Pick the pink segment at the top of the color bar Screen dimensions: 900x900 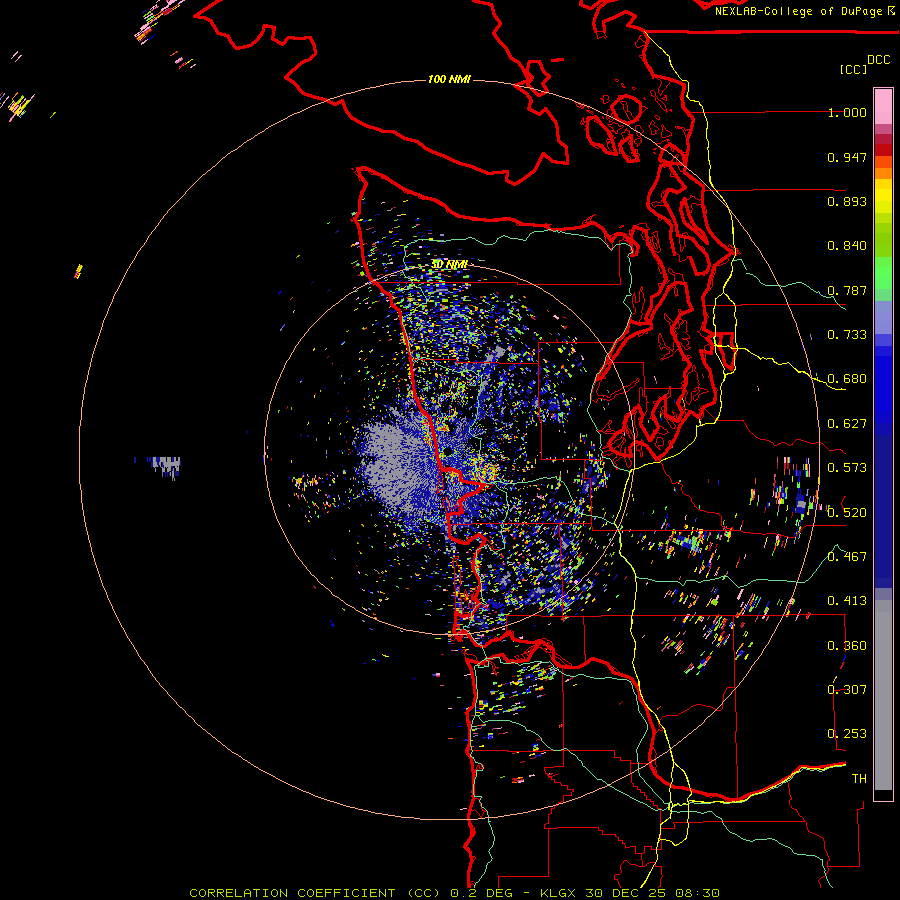883,107
